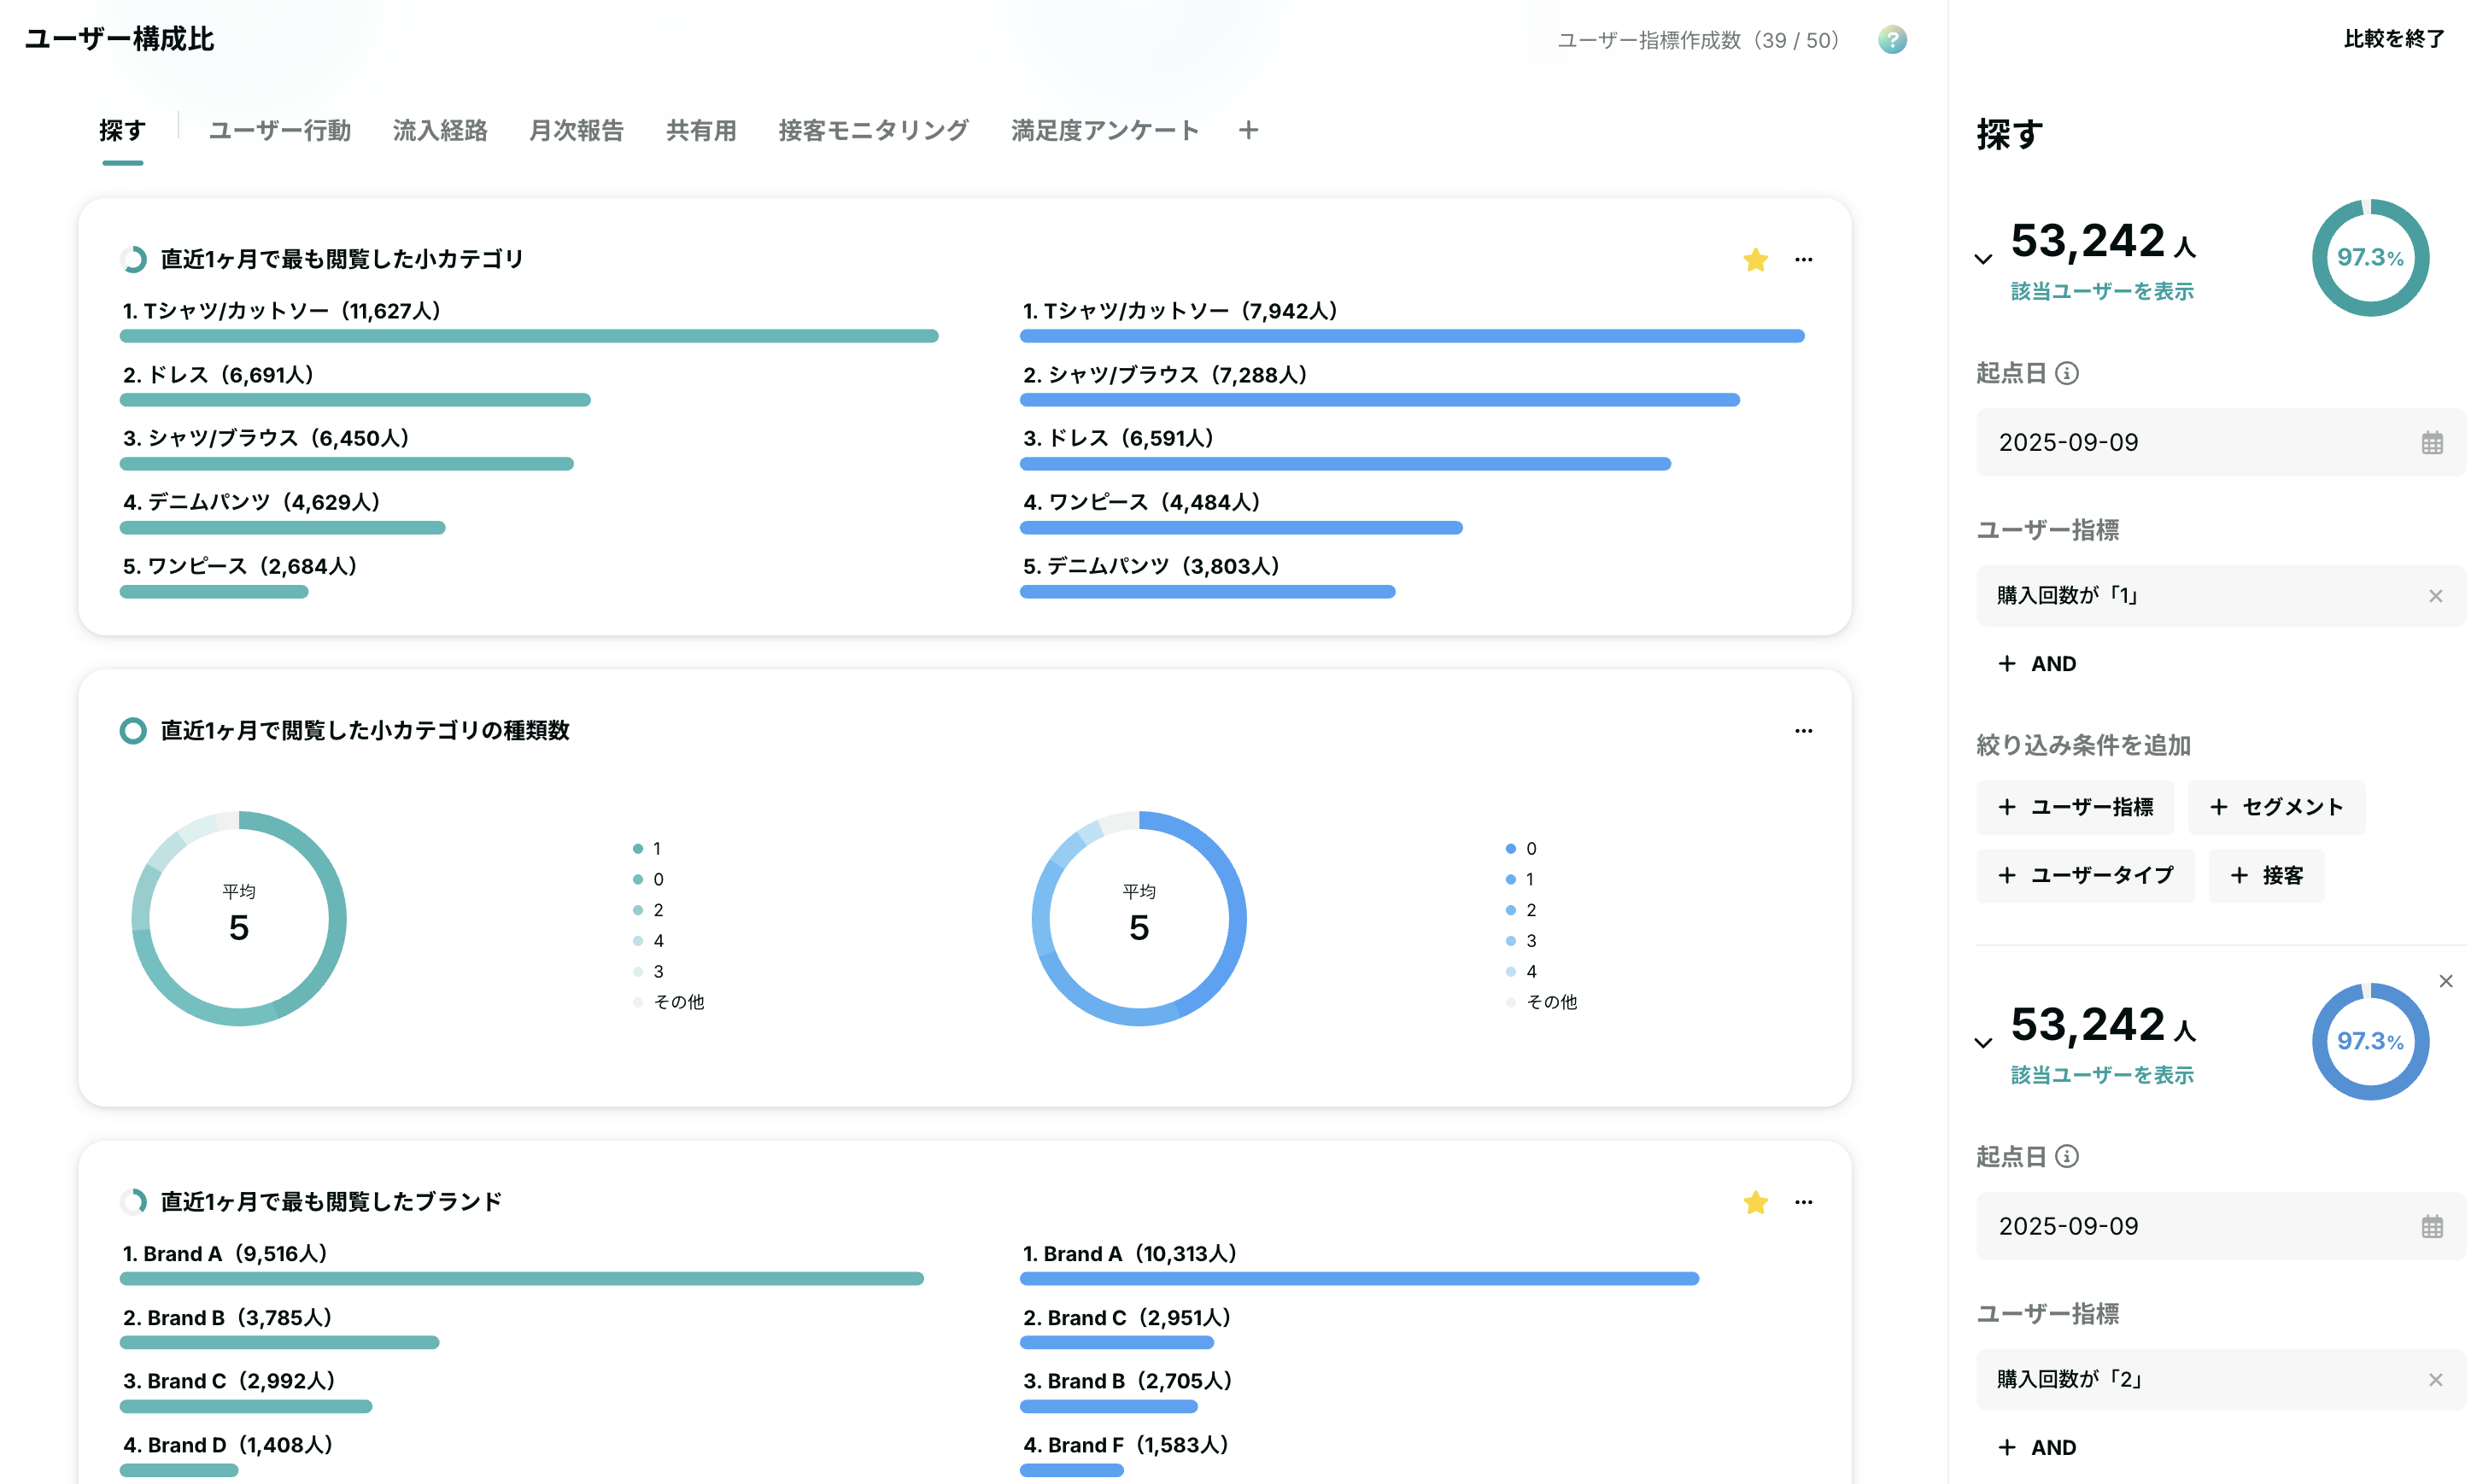This screenshot has width=2477, height=1484.
Task: Toggle favorite star on 最も閲覧したブランド card
Action: point(1755,1202)
